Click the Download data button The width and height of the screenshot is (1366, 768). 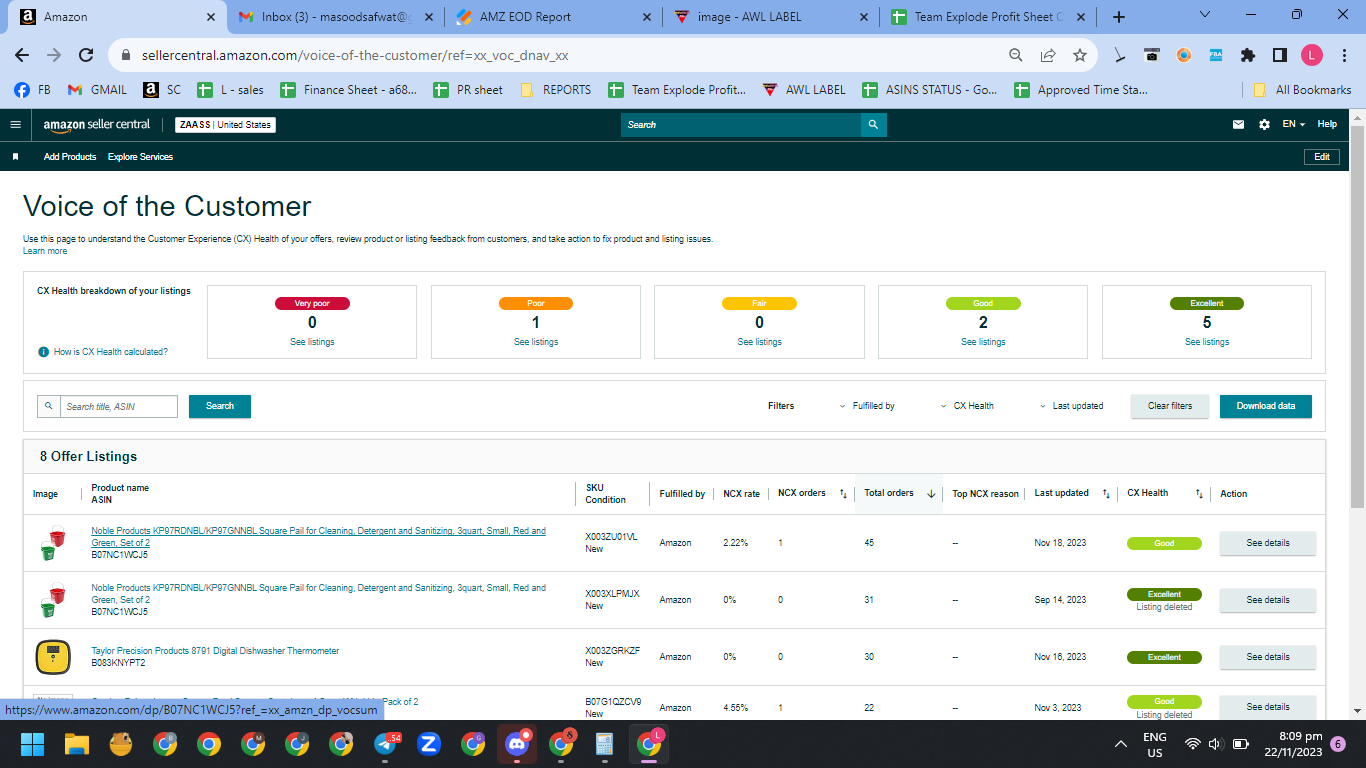coord(1266,406)
